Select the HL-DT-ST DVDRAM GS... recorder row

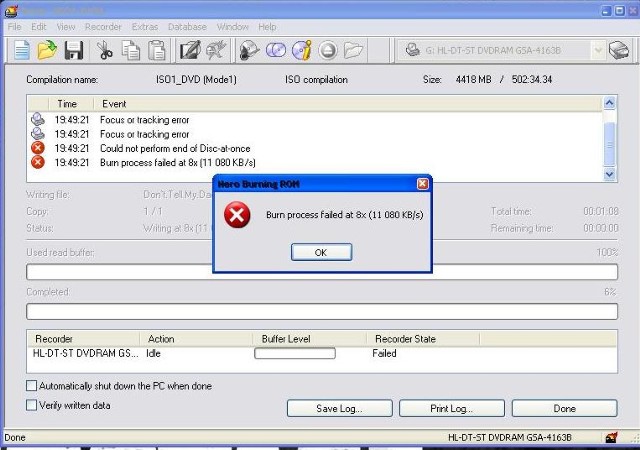(322, 353)
